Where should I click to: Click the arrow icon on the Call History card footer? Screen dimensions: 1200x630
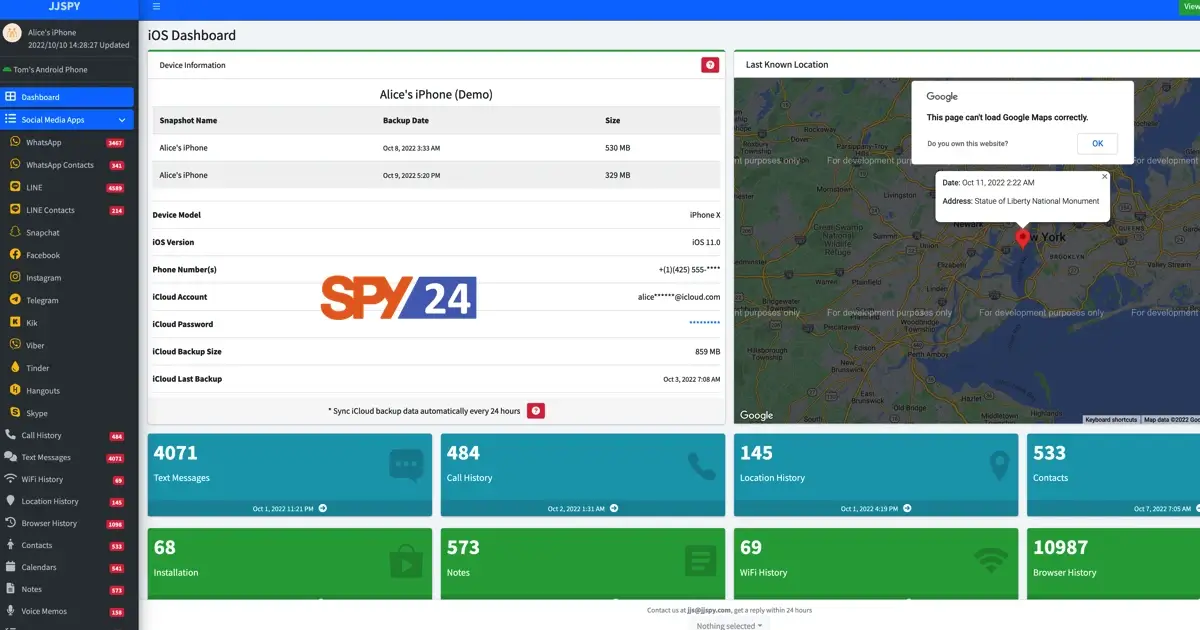coord(614,508)
